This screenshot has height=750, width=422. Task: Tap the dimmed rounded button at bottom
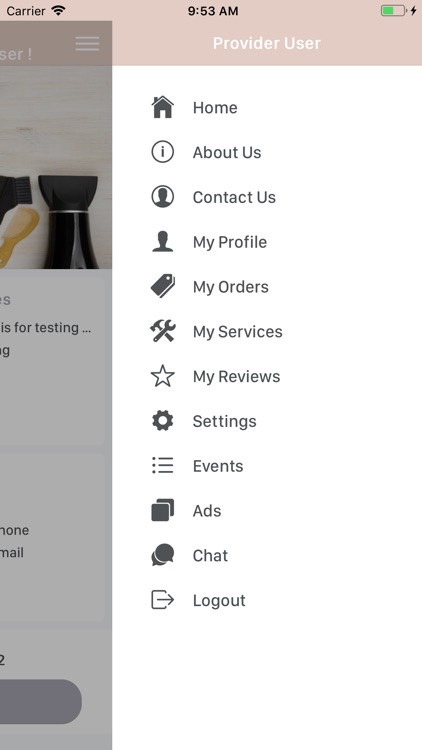click(x=41, y=702)
